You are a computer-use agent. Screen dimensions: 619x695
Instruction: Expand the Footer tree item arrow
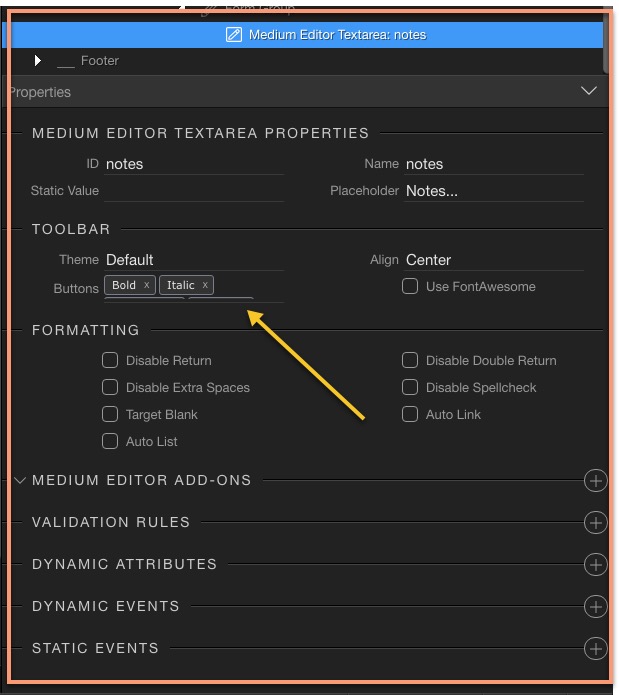point(38,61)
